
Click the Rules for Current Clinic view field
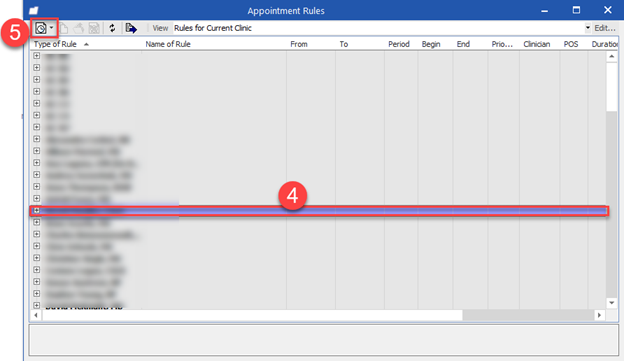point(378,28)
